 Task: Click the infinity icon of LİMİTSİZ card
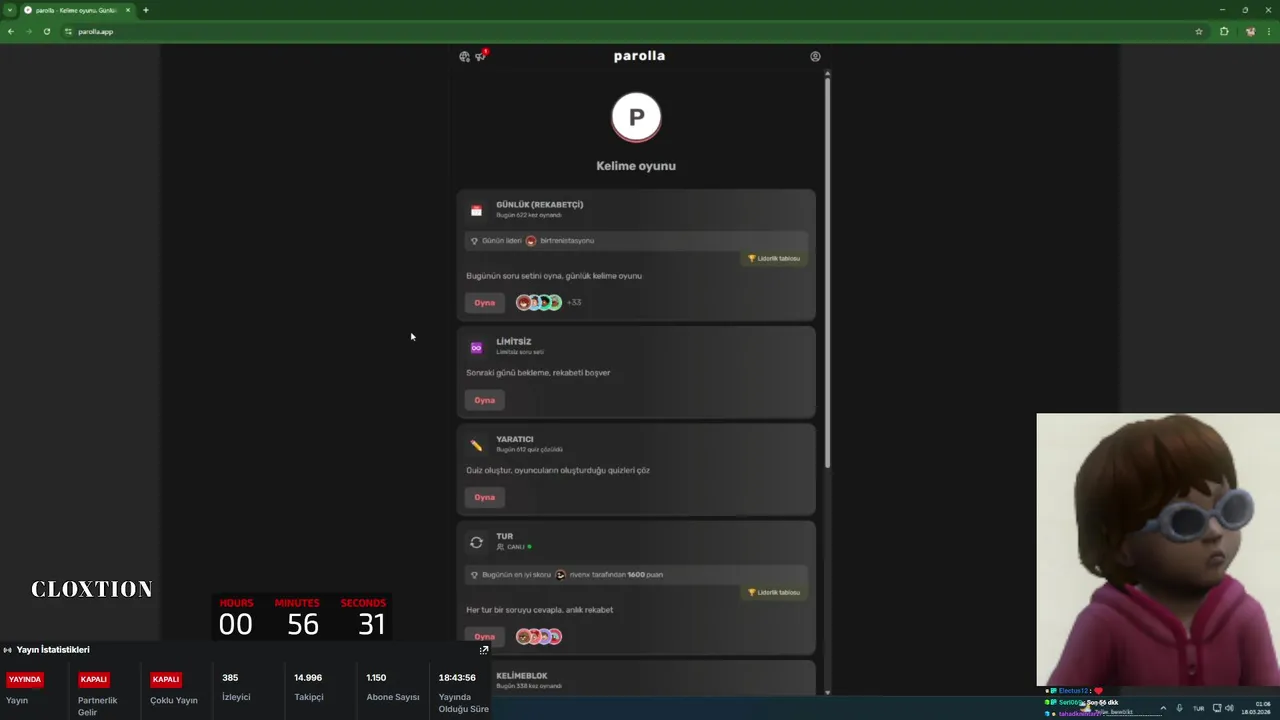(476, 348)
